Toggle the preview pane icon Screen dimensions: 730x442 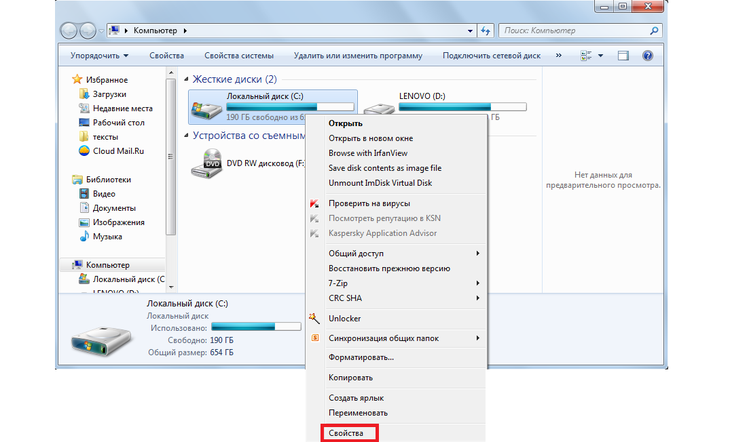pyautogui.click(x=623, y=56)
